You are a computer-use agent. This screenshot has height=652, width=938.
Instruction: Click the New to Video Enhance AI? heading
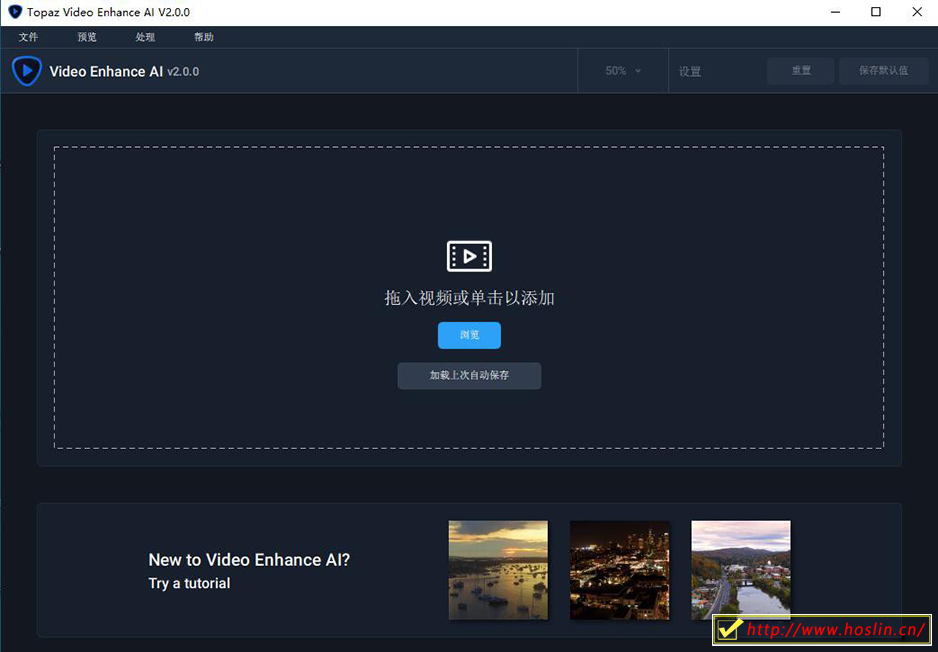[249, 560]
